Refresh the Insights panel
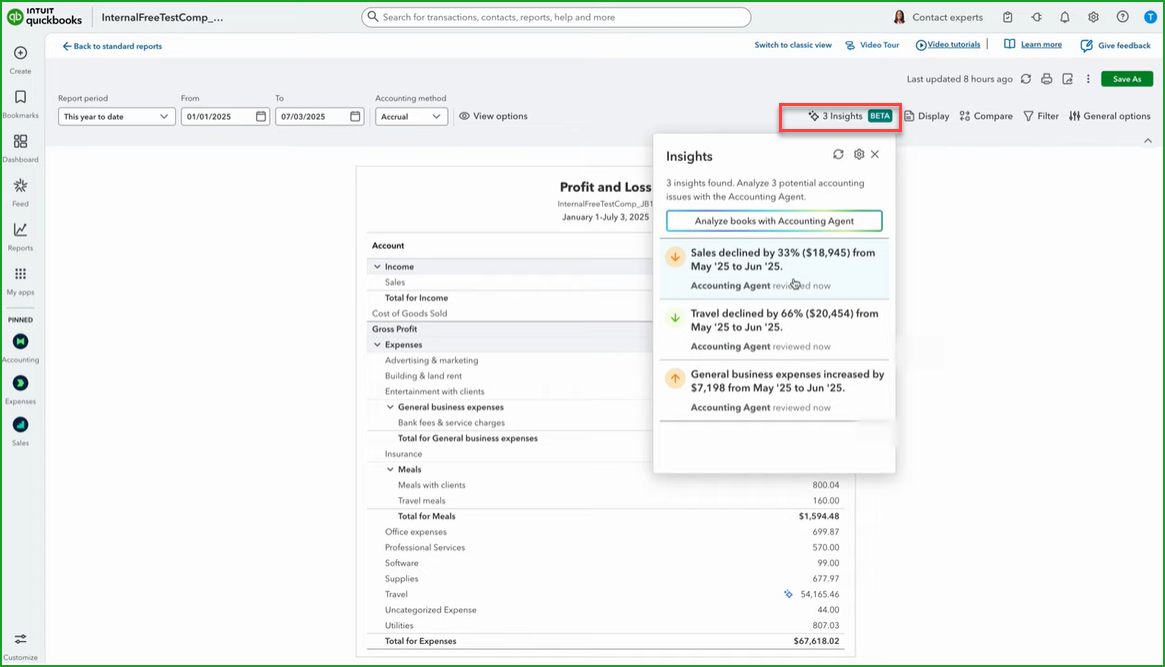The image size is (1165, 667). [x=838, y=154]
